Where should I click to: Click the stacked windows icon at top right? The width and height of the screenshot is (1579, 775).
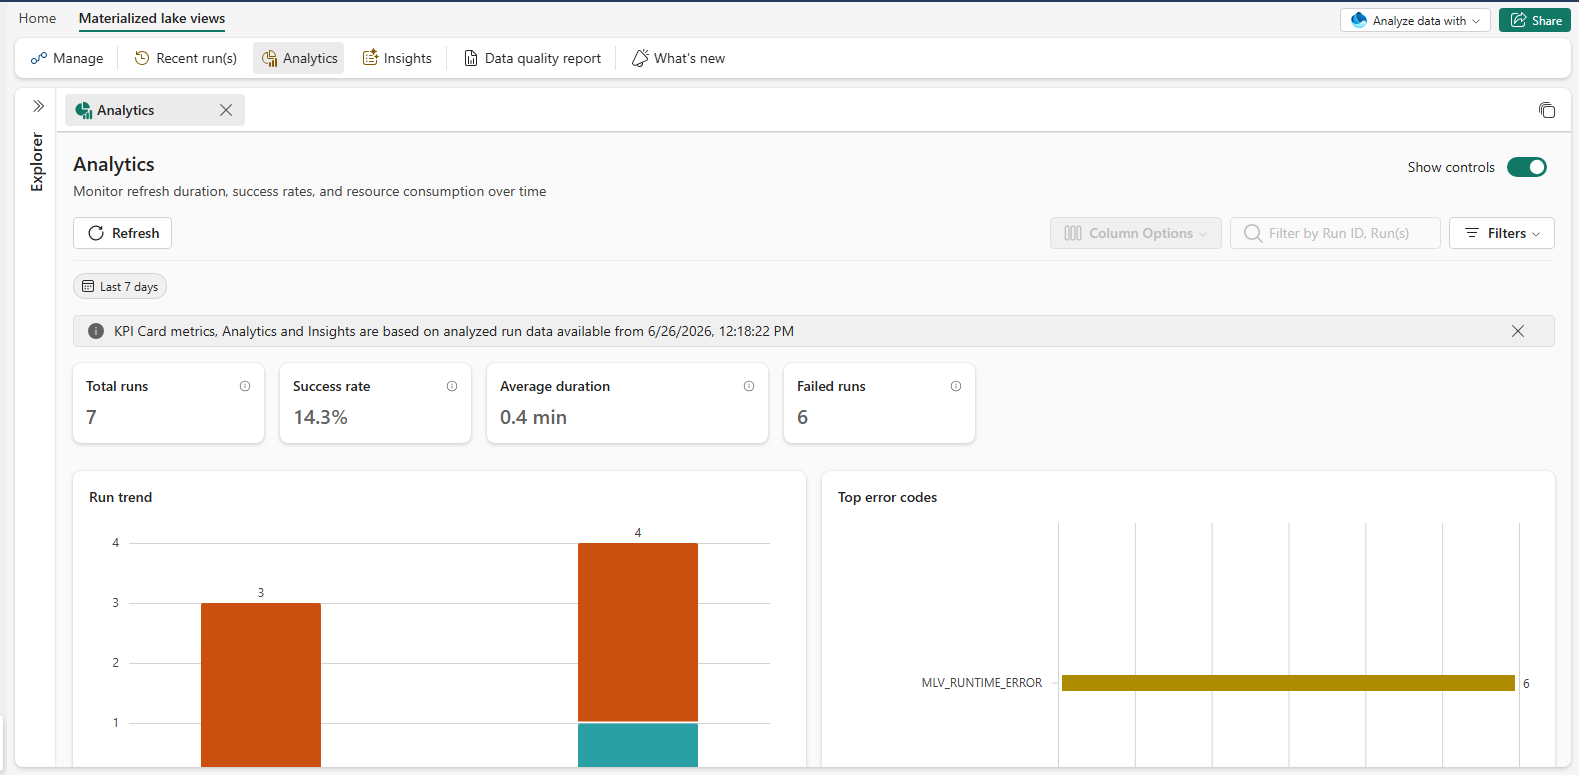pyautogui.click(x=1547, y=110)
